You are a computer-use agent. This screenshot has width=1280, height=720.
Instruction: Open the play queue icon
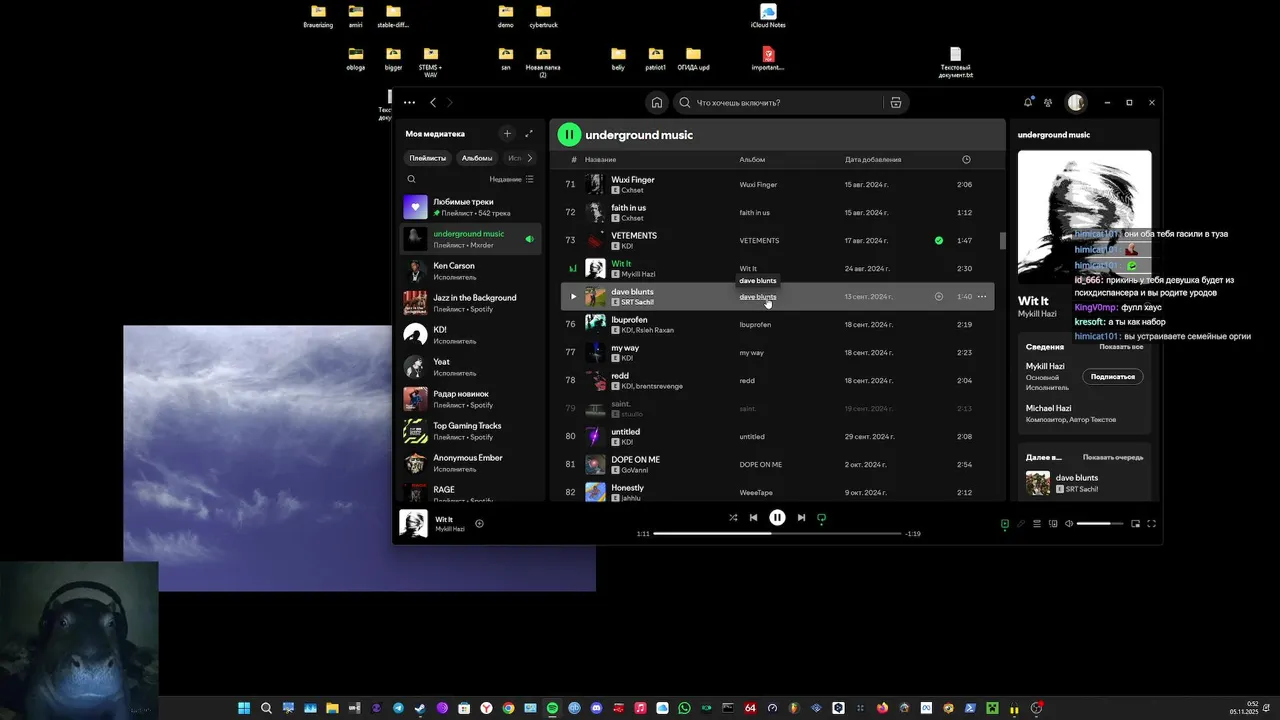[1037, 523]
